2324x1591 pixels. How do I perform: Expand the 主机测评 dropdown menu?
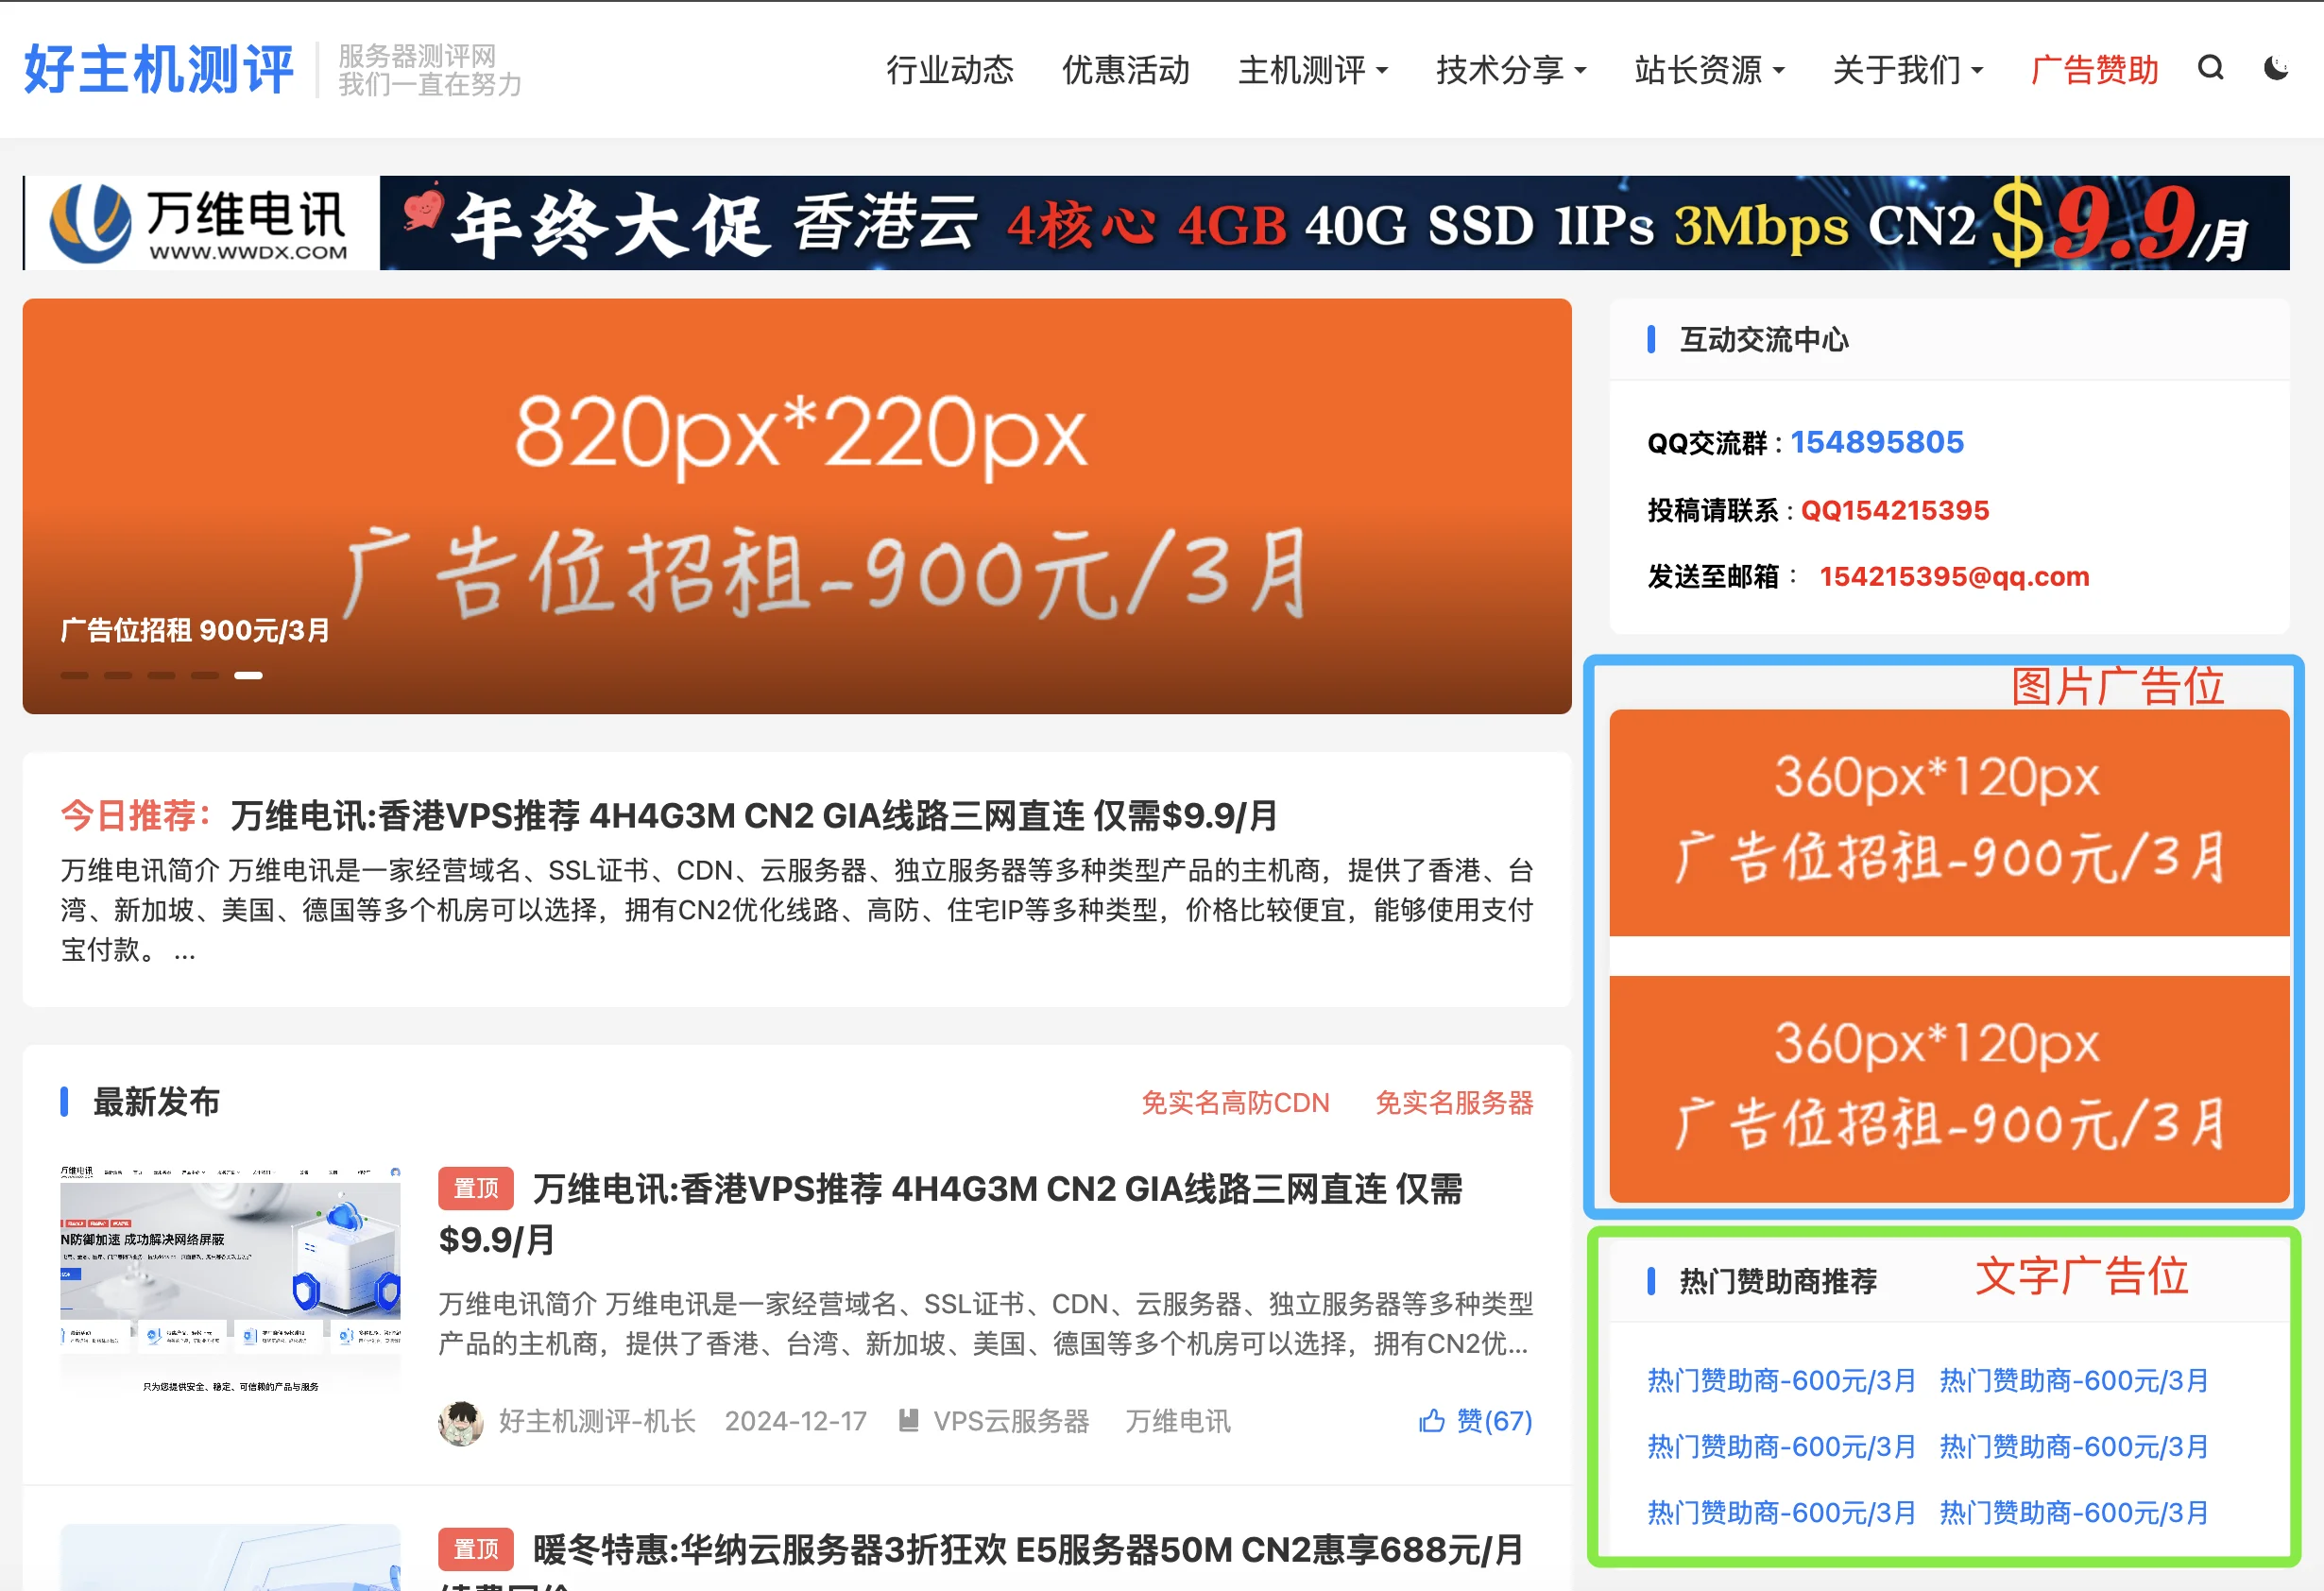pos(1313,70)
